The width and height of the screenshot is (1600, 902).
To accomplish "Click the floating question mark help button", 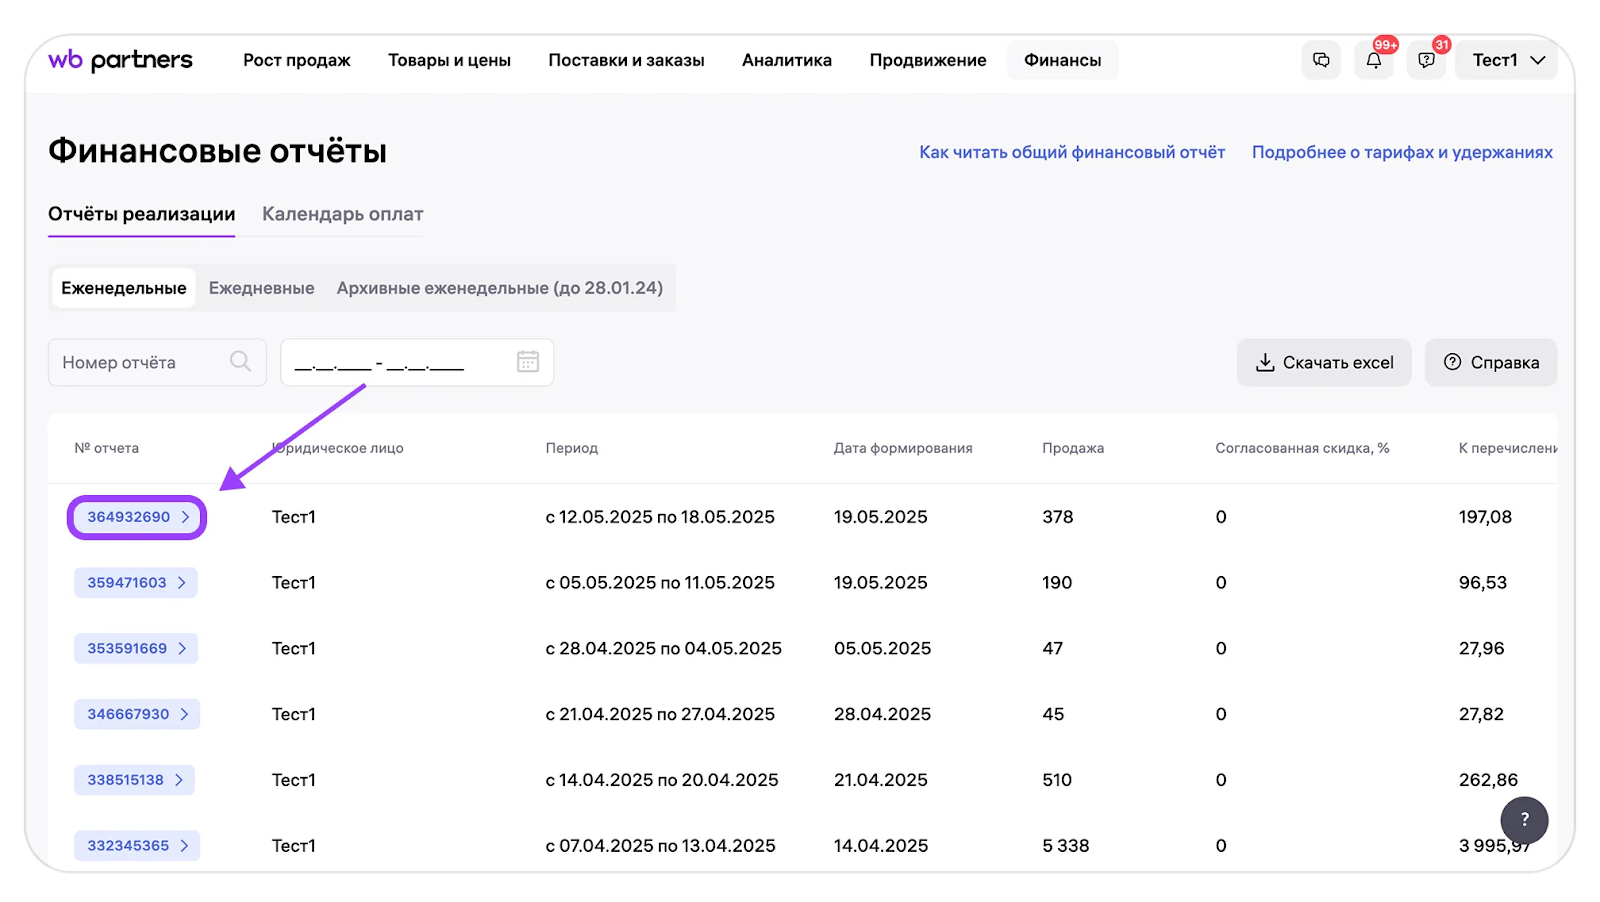I will (x=1524, y=820).
